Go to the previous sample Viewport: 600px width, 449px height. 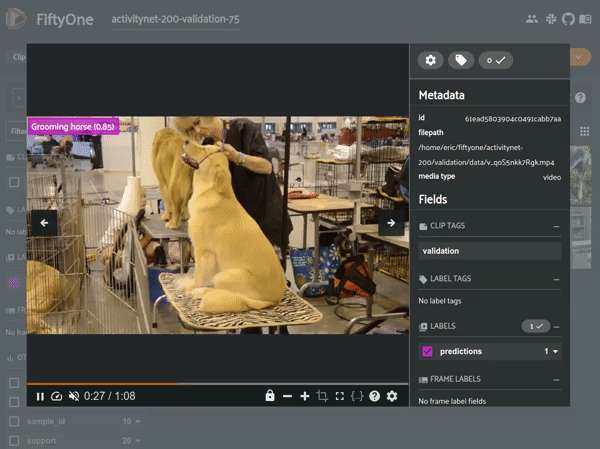pos(44,223)
